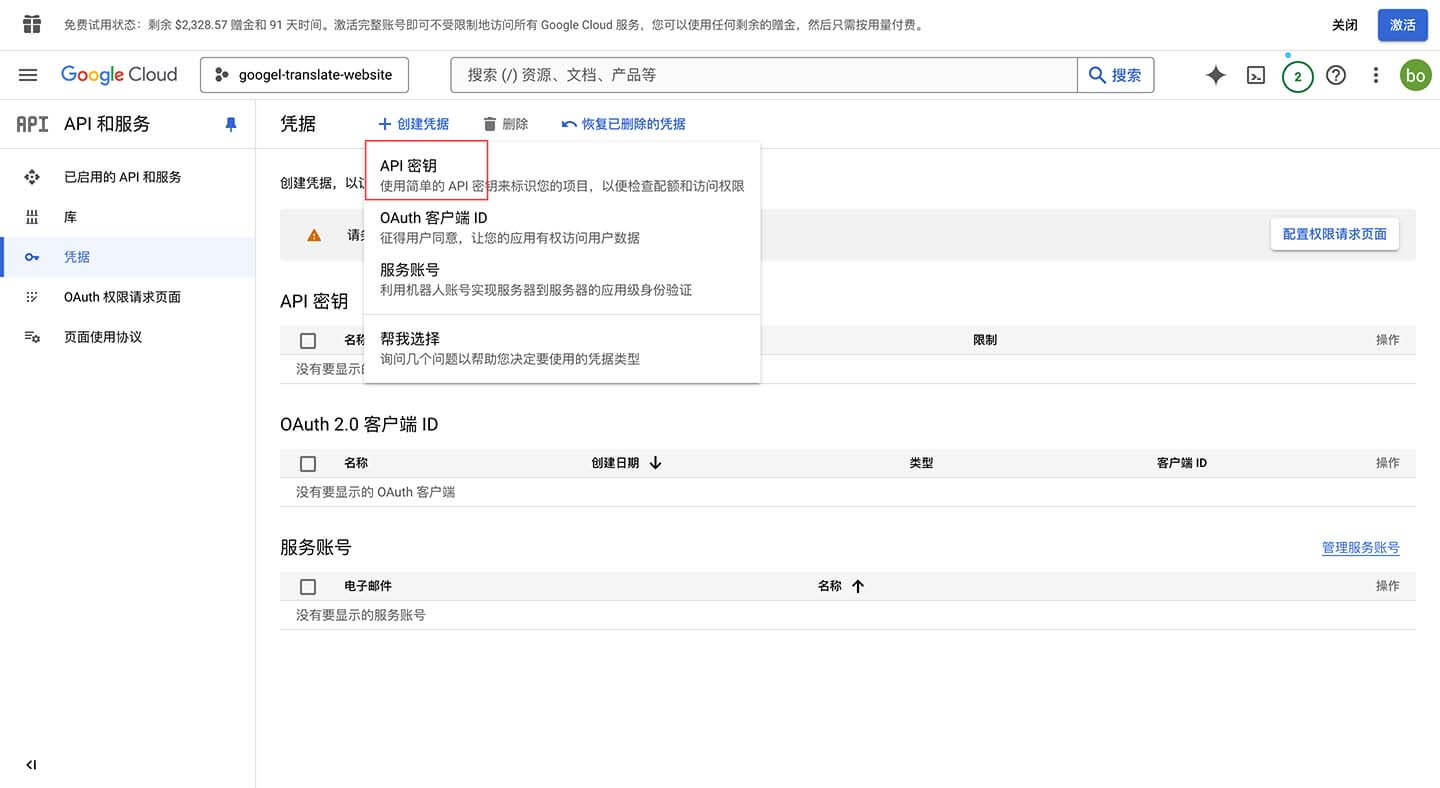Choose 帮我选择 from the create menu
This screenshot has width=1440, height=788.
[562, 348]
